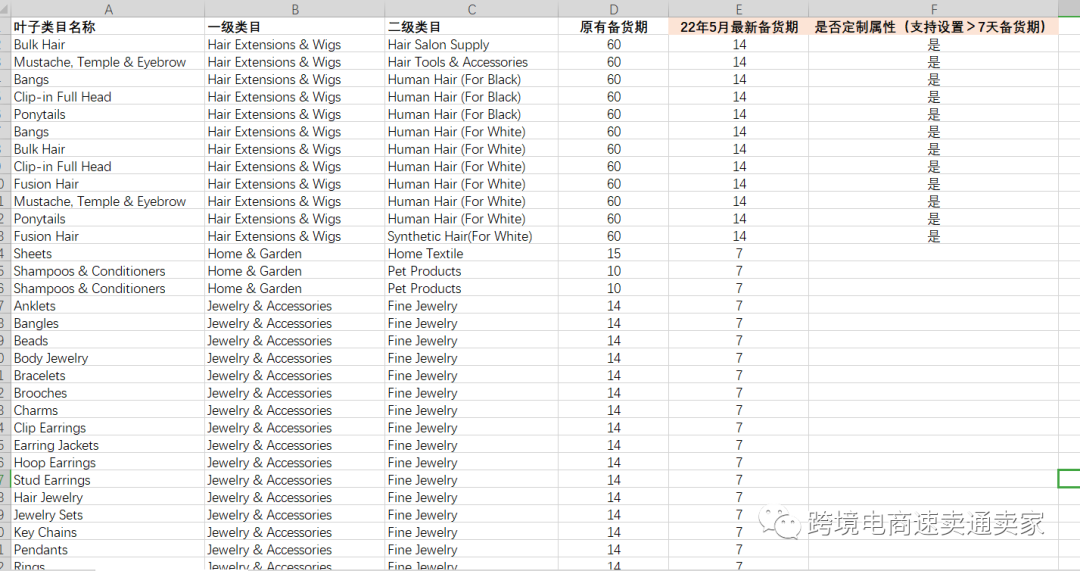Screen dimensions: 1080x571
Task: Select the Anklets cell
Action: pyautogui.click(x=108, y=306)
